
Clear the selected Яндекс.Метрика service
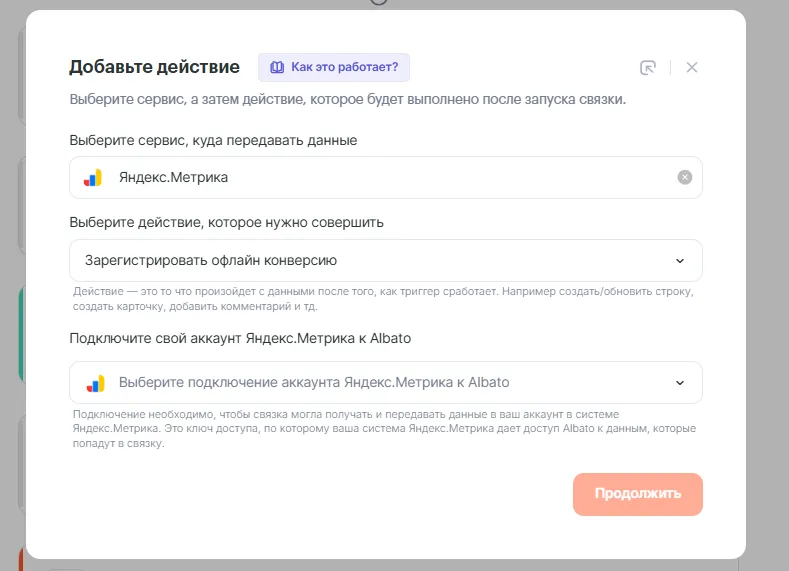click(684, 178)
